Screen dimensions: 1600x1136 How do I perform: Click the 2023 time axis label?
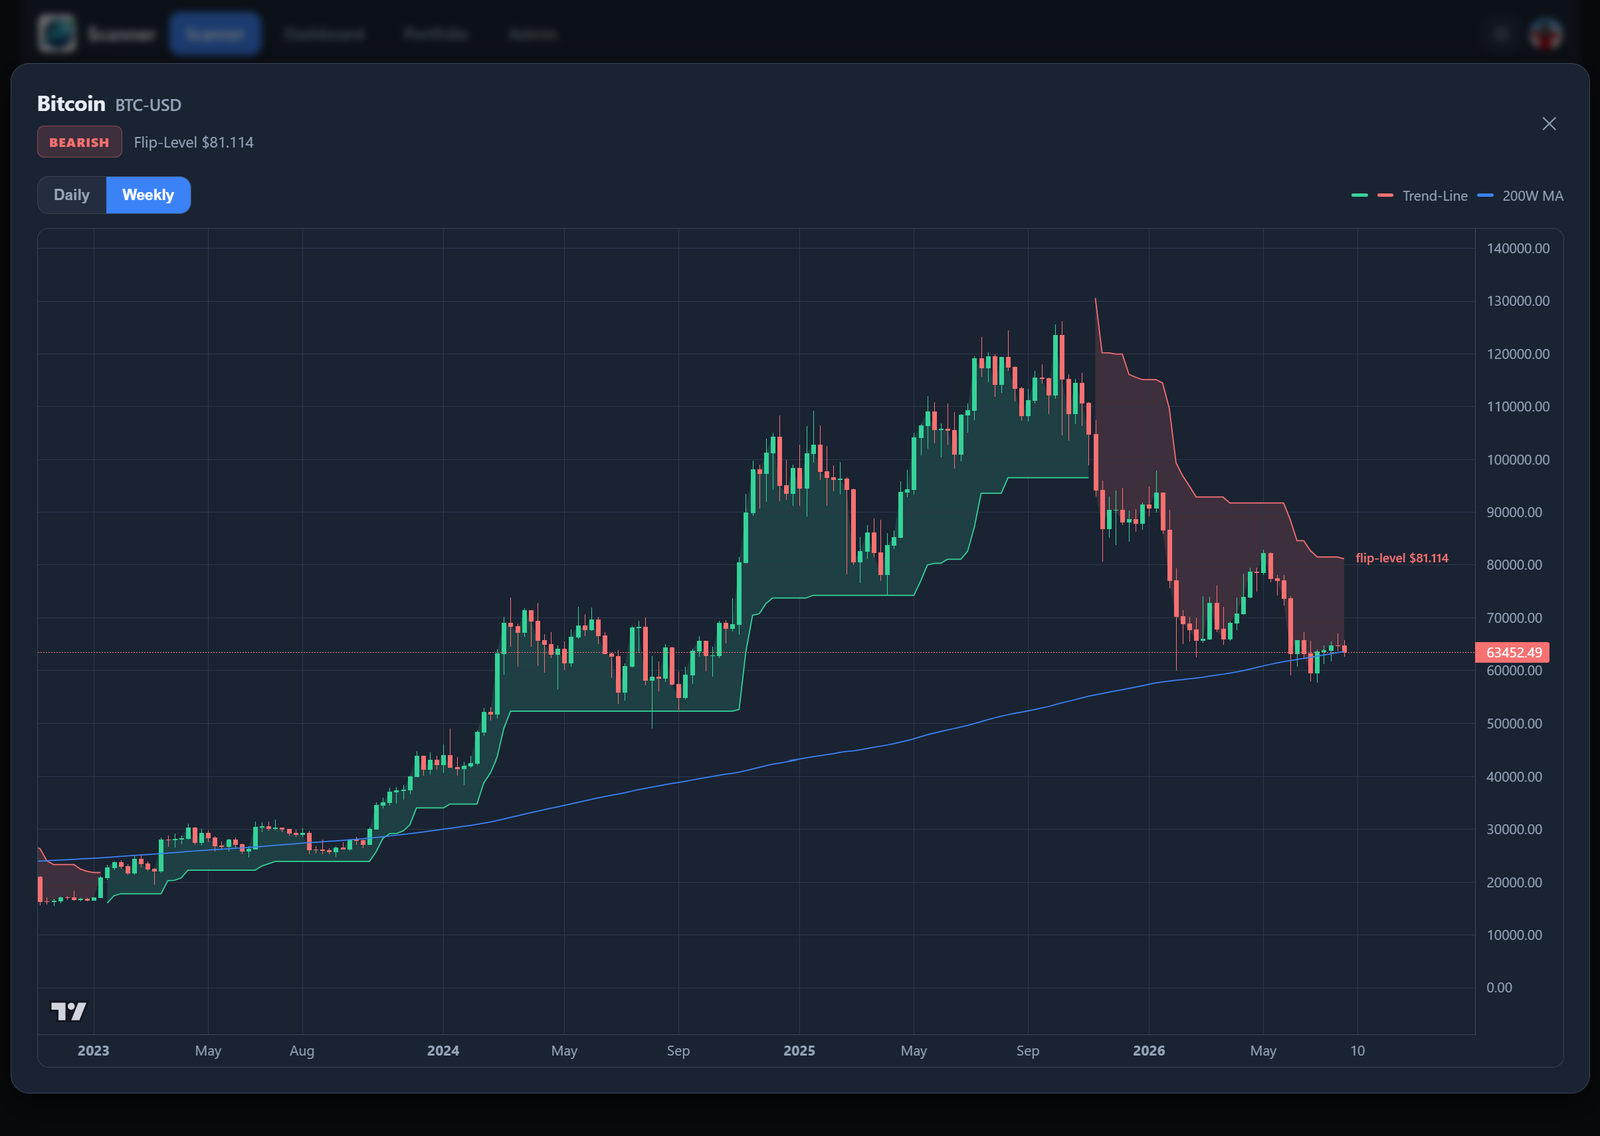click(93, 1051)
